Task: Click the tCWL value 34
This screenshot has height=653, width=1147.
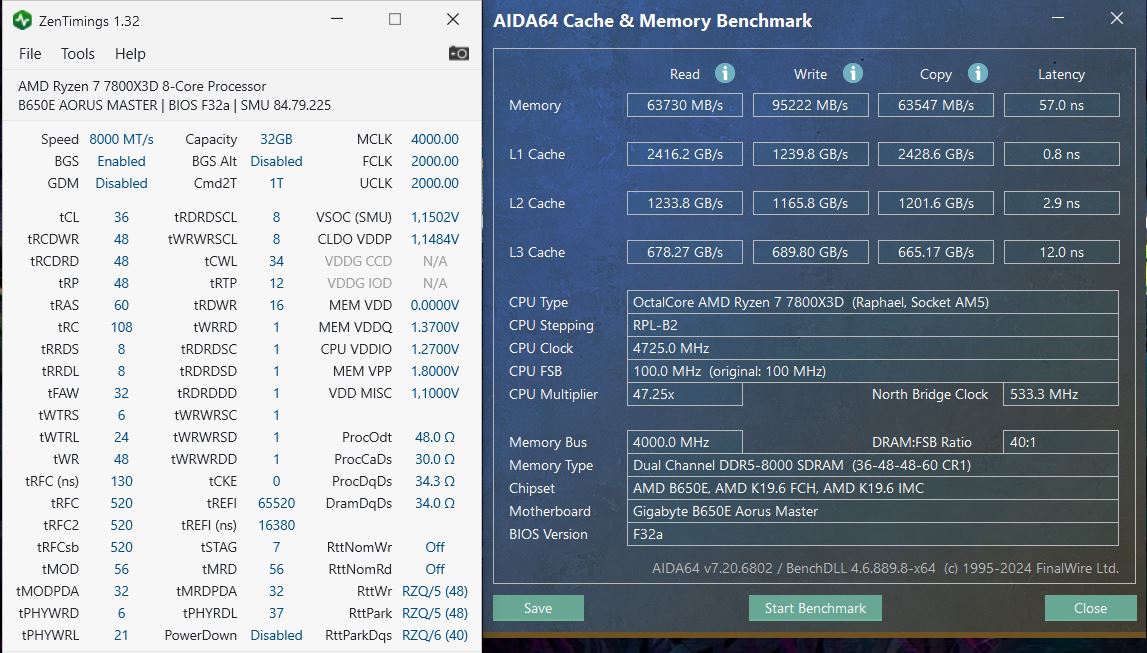Action: pyautogui.click(x=277, y=261)
